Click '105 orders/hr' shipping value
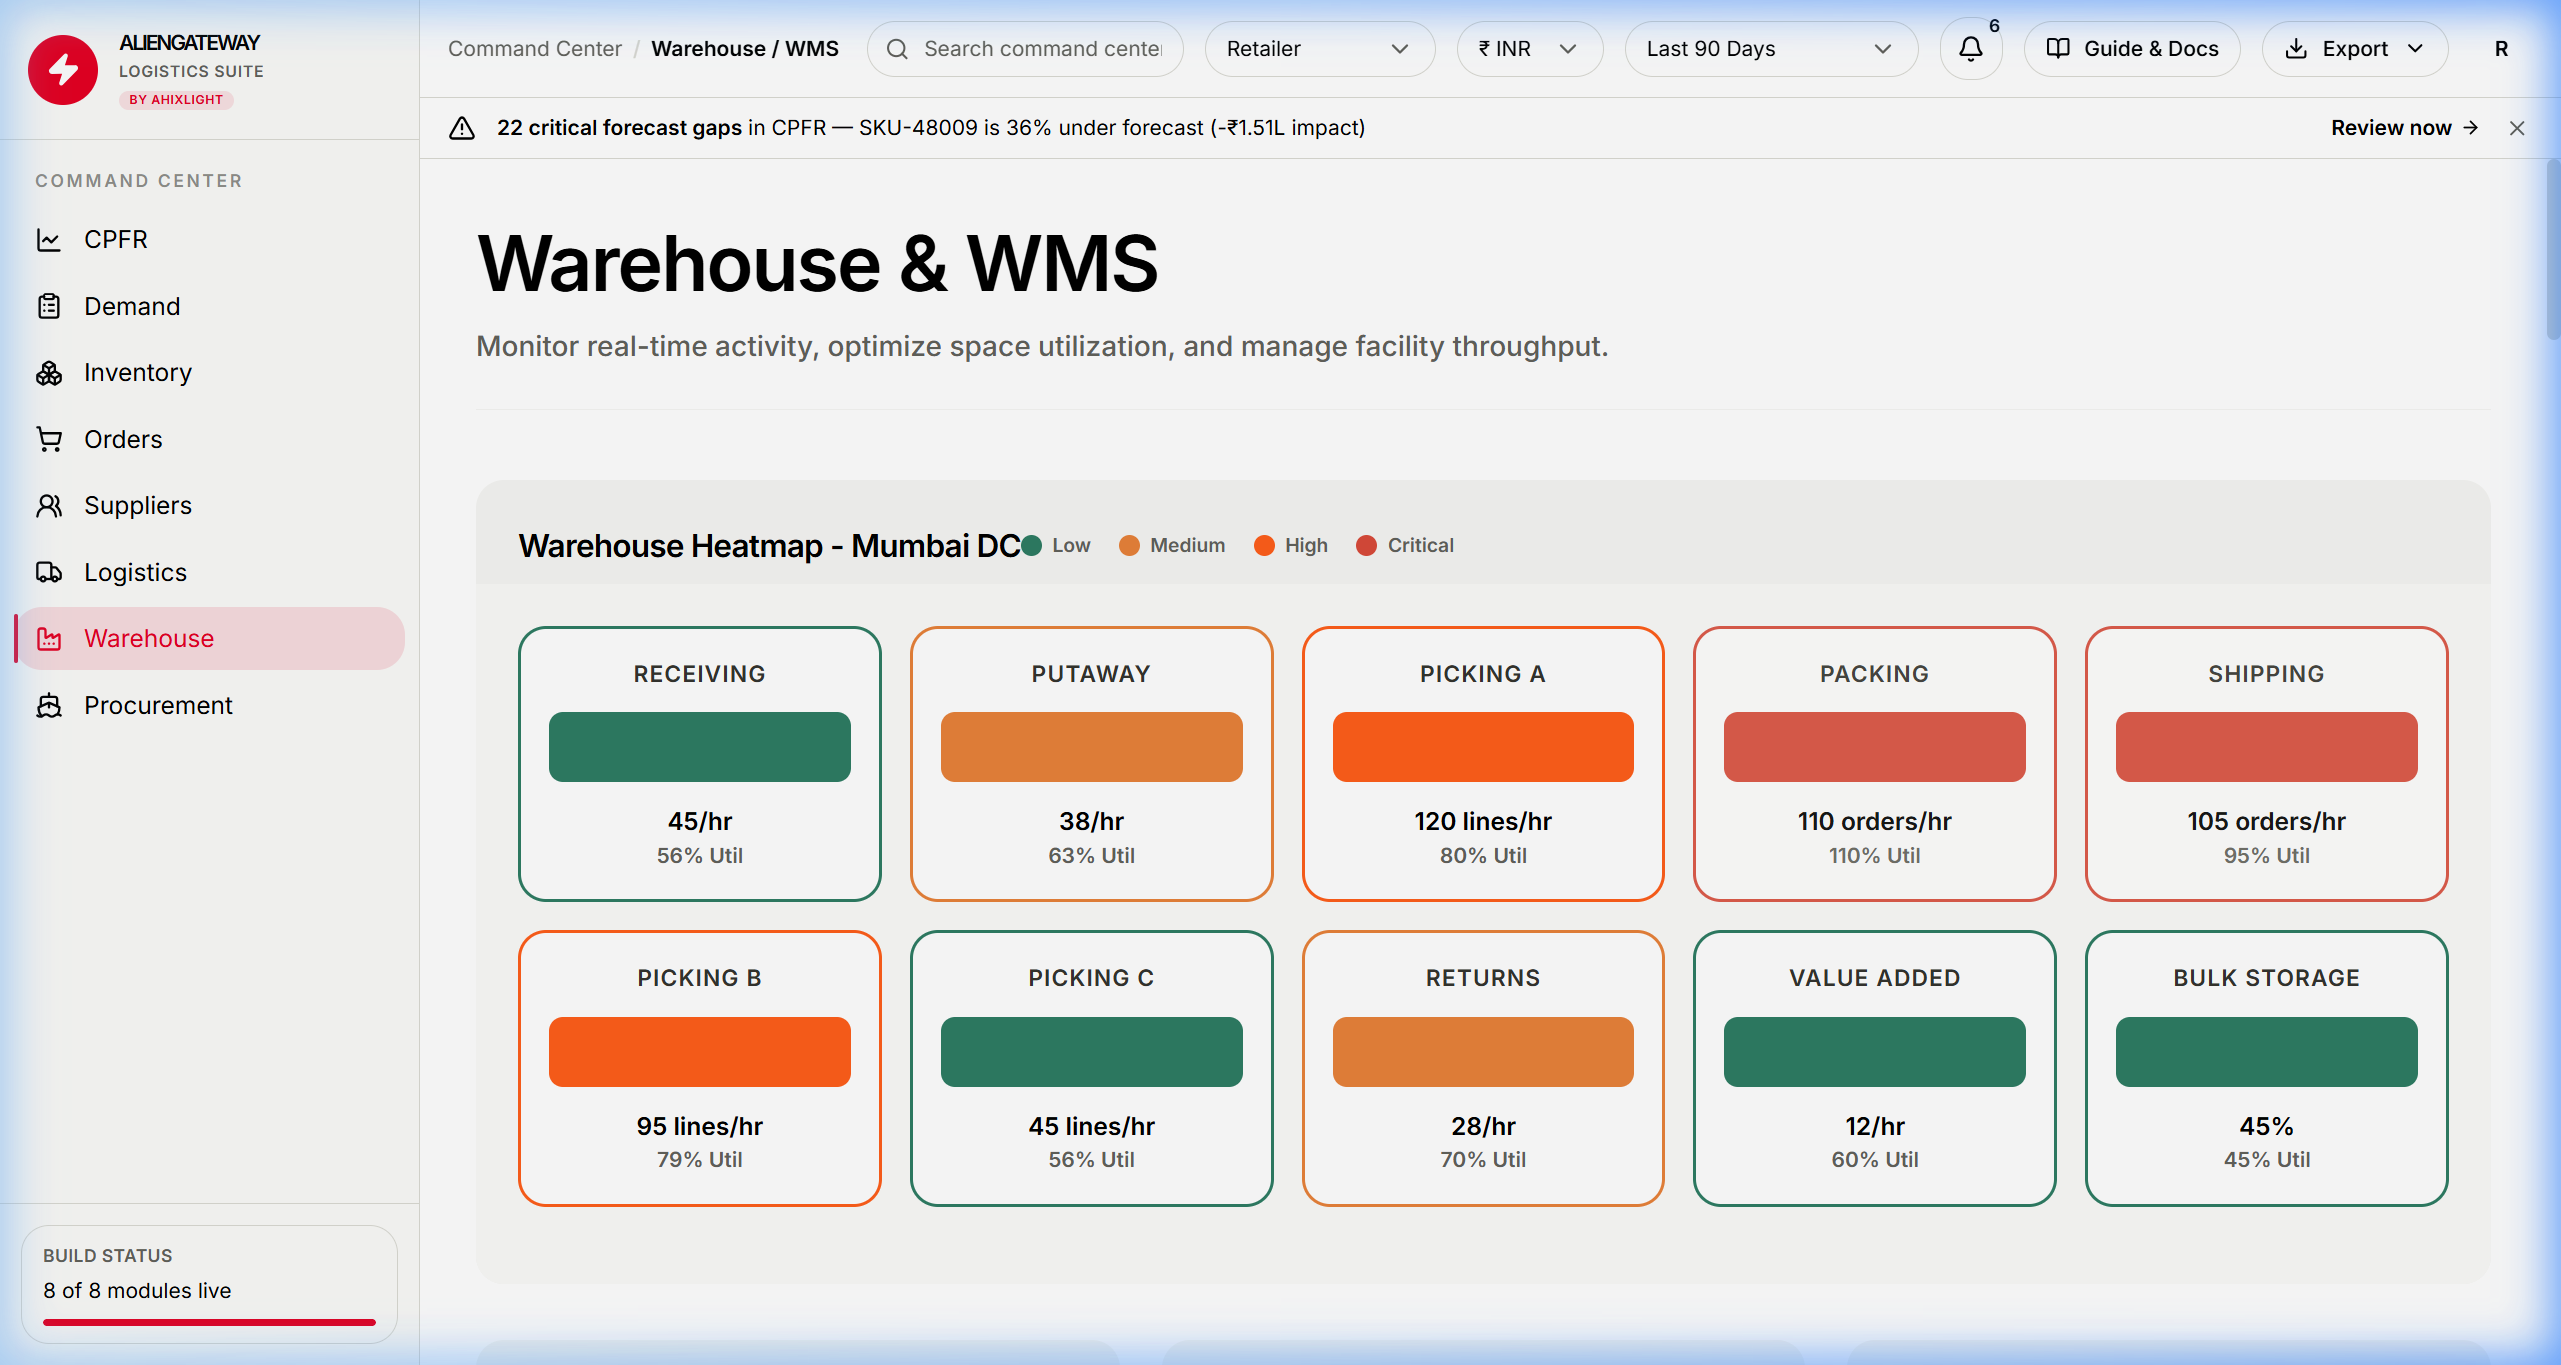The width and height of the screenshot is (2561, 1365). click(x=2266, y=821)
